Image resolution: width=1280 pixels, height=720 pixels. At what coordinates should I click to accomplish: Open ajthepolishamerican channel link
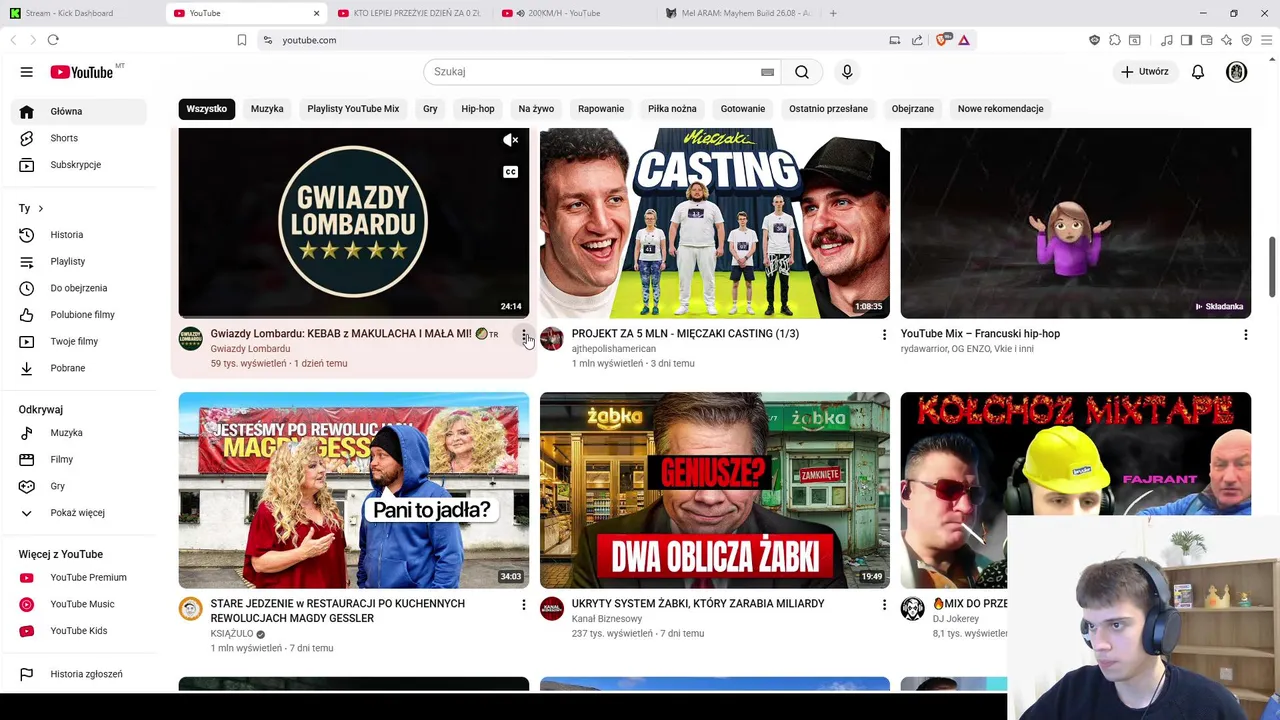coord(614,349)
